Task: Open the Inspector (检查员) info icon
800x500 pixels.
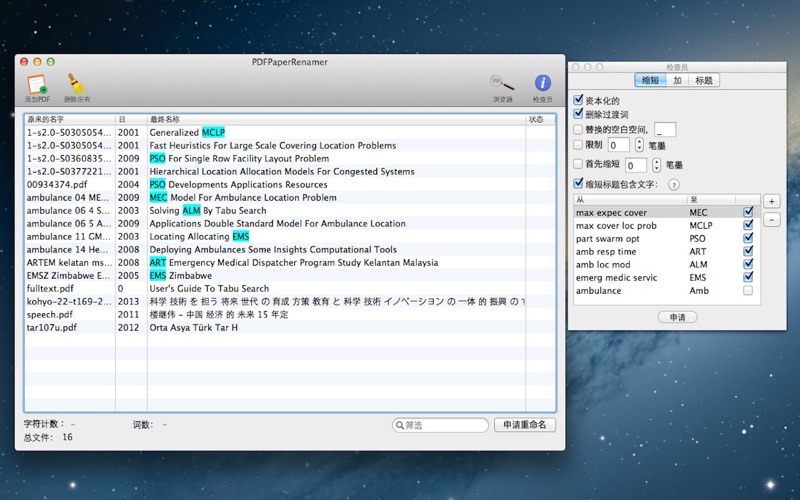Action: 542,85
